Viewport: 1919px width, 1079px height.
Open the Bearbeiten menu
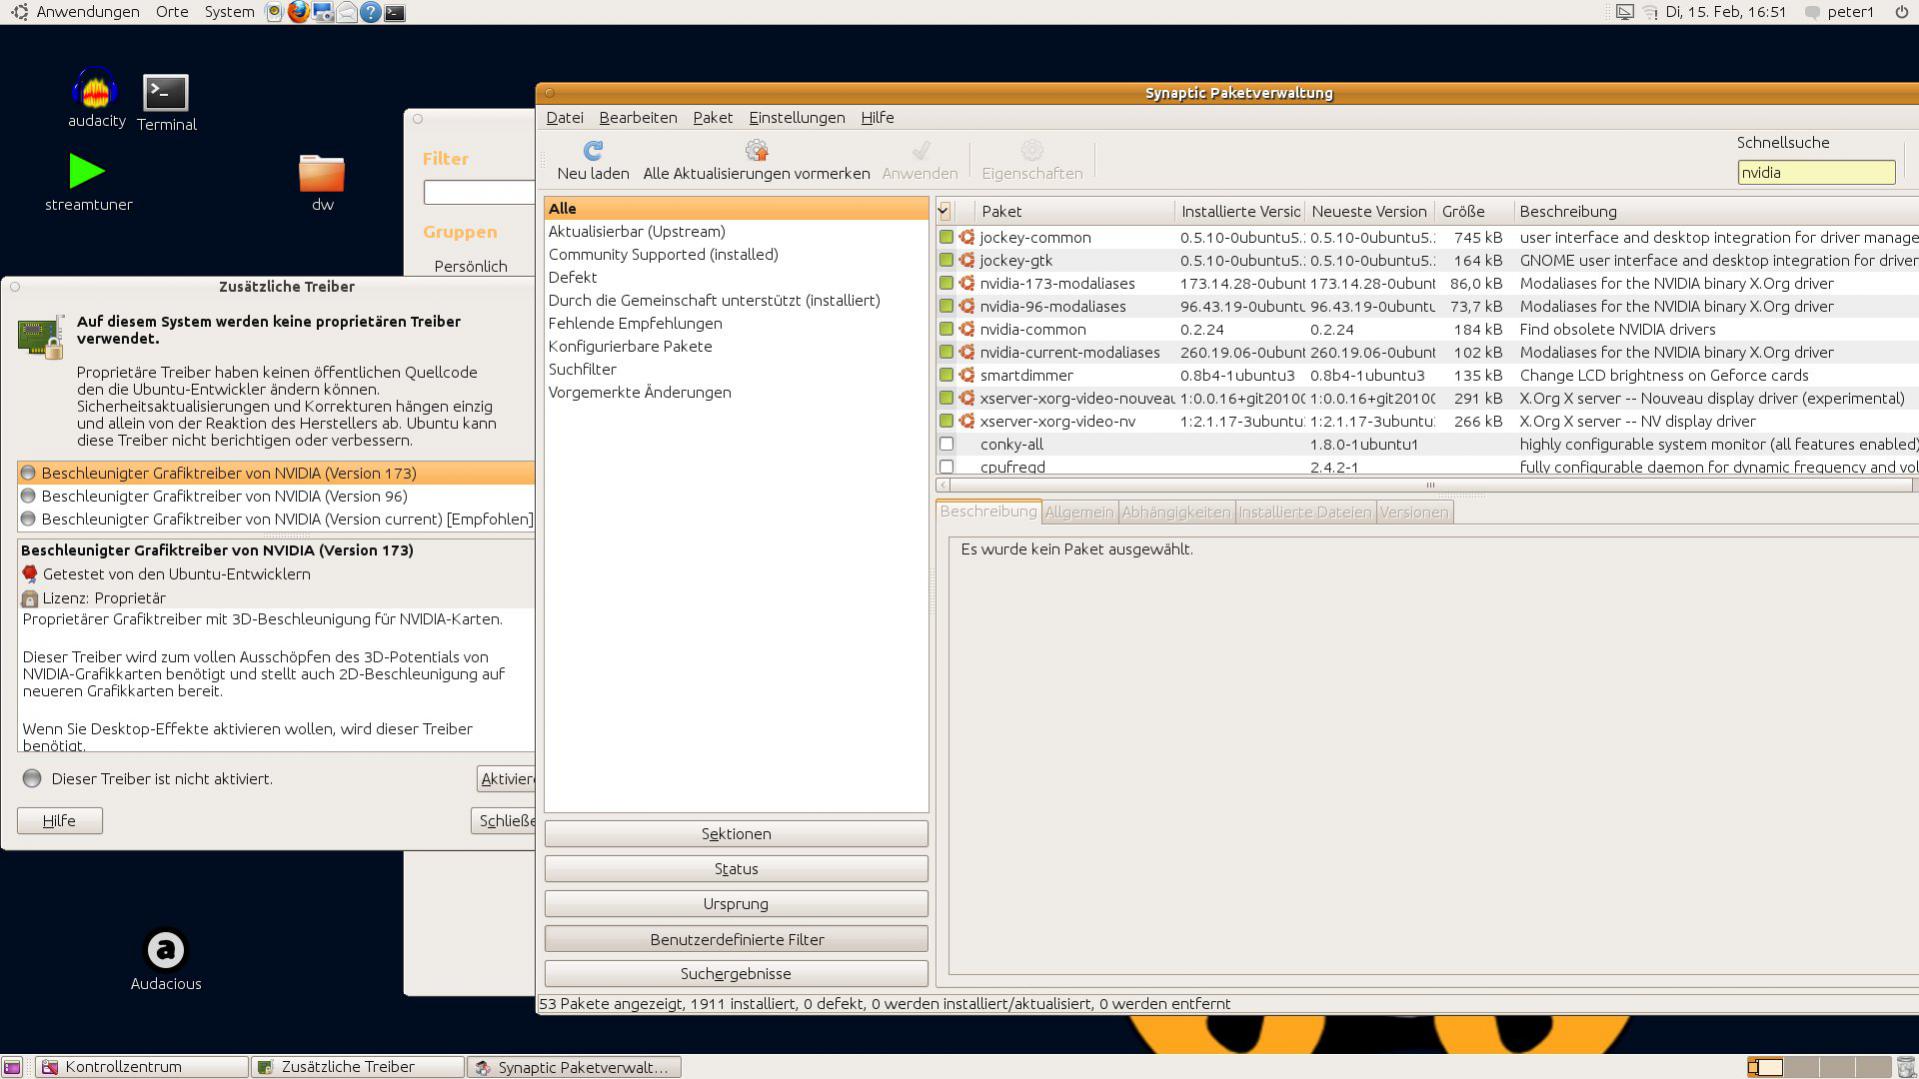click(x=638, y=117)
